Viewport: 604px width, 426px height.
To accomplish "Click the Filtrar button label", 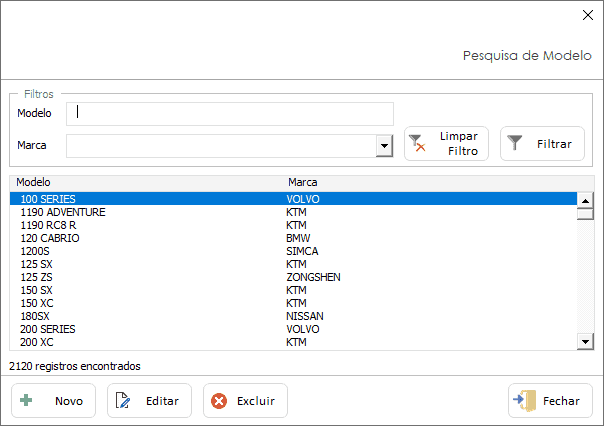I will pyautogui.click(x=554, y=144).
